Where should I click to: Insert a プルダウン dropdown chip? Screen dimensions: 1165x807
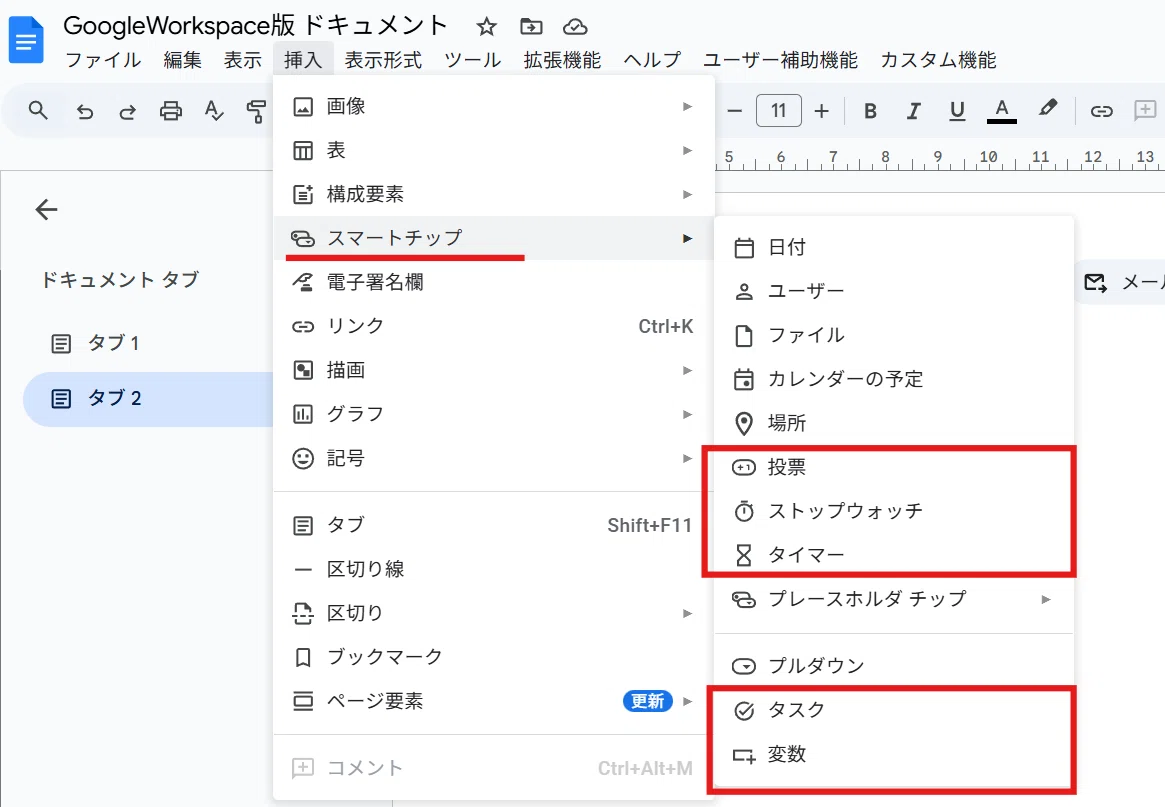[894, 666]
